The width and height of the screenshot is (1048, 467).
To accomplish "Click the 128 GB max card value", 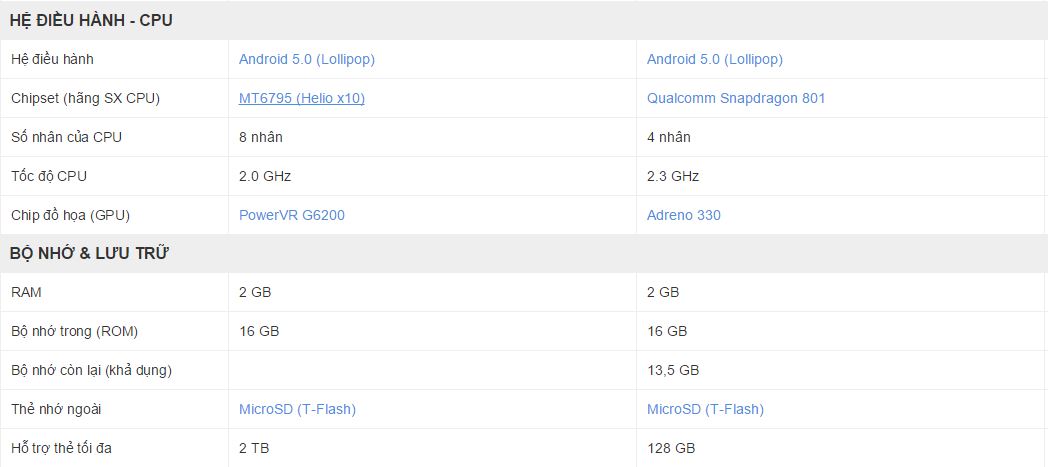I will tap(670, 448).
